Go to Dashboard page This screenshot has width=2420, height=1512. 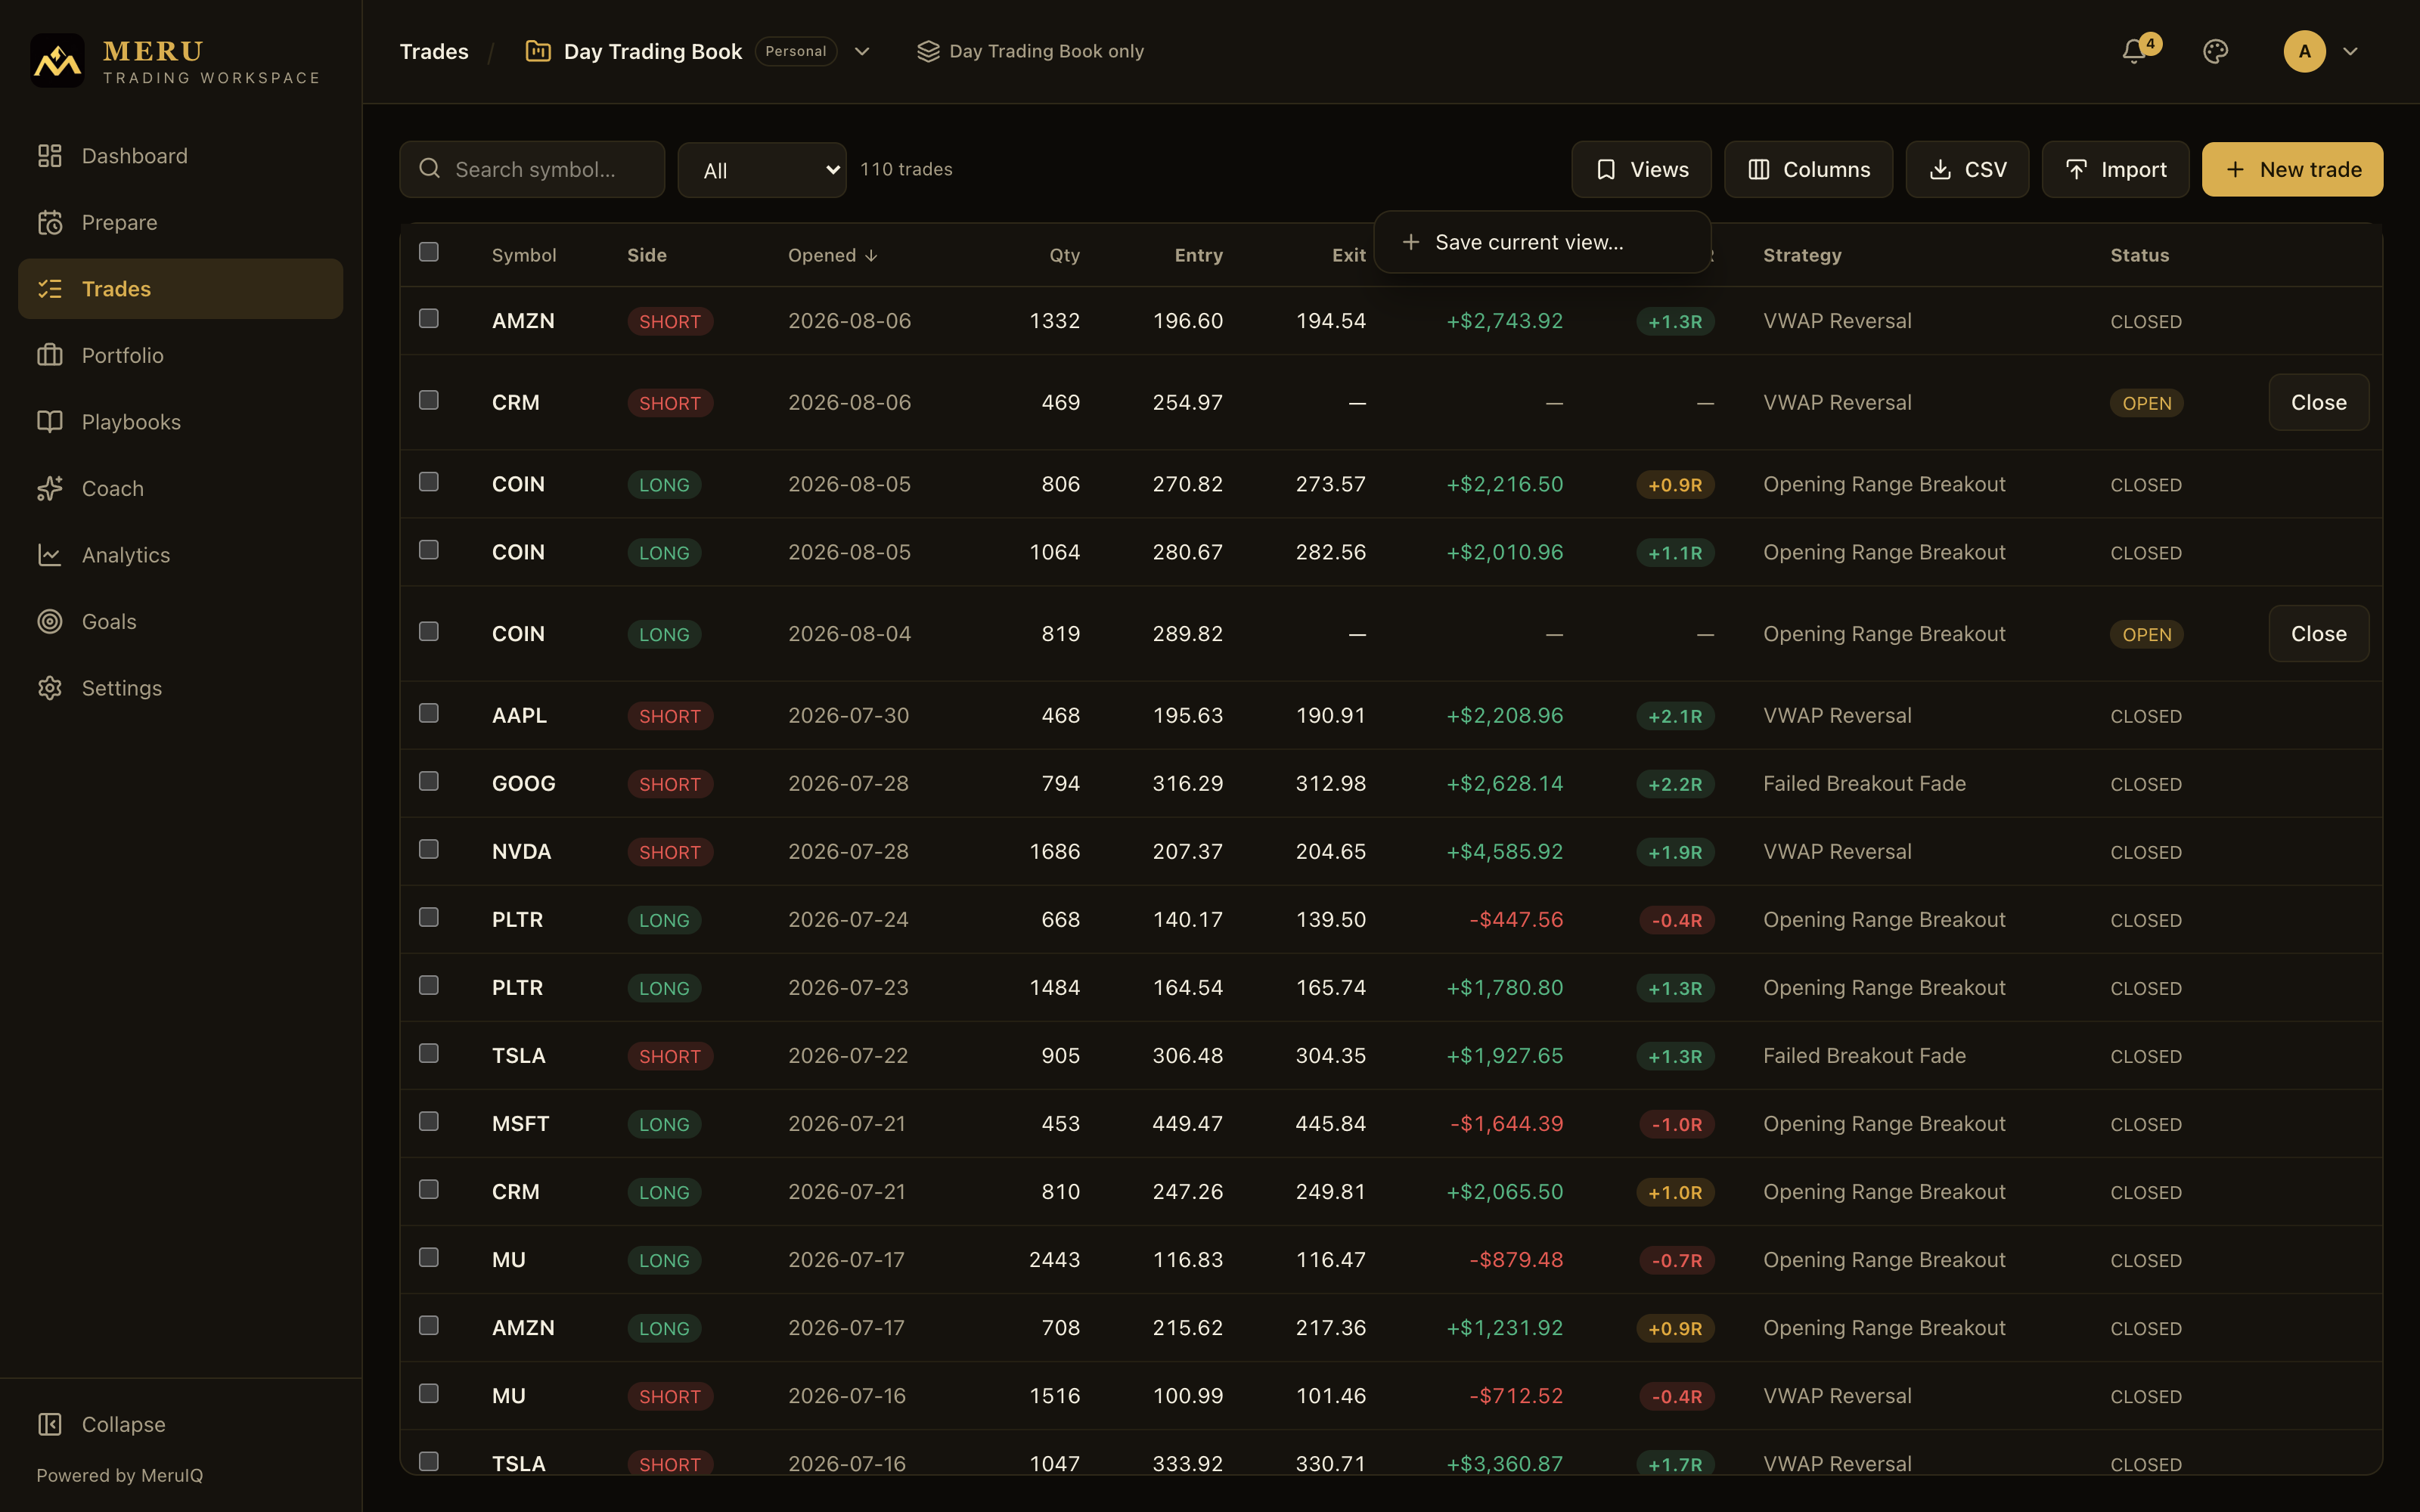pyautogui.click(x=180, y=156)
